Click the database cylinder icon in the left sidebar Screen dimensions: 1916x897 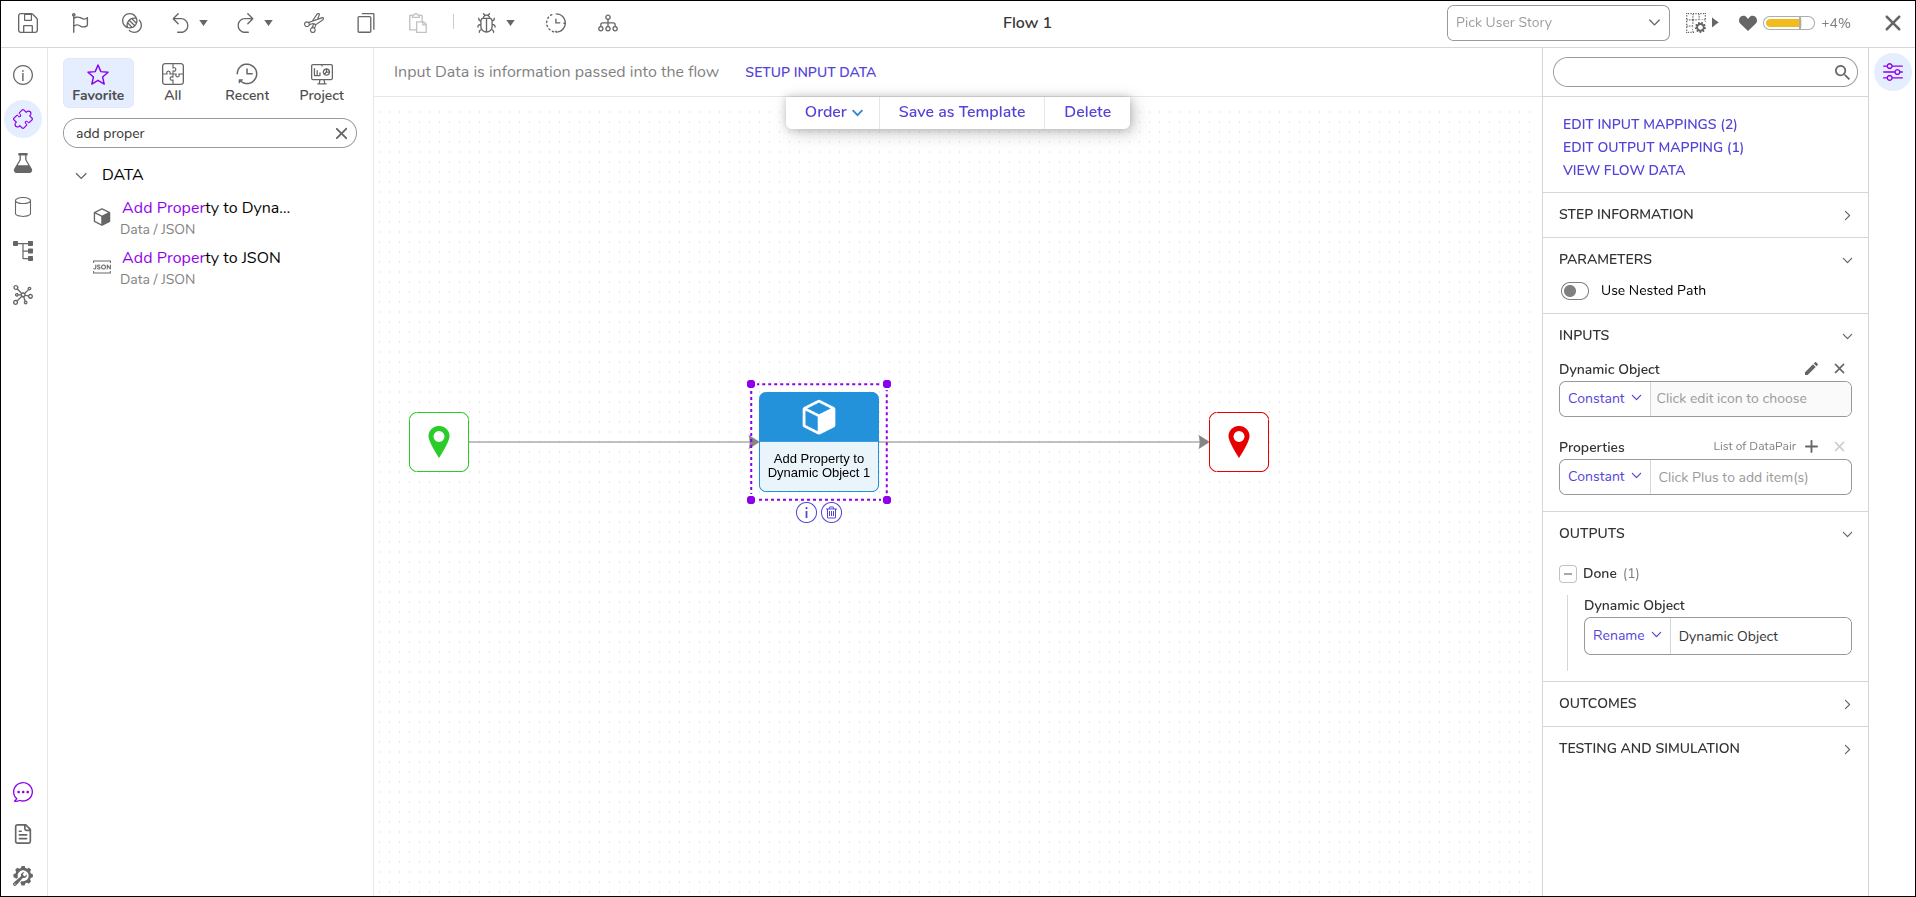coord(23,207)
